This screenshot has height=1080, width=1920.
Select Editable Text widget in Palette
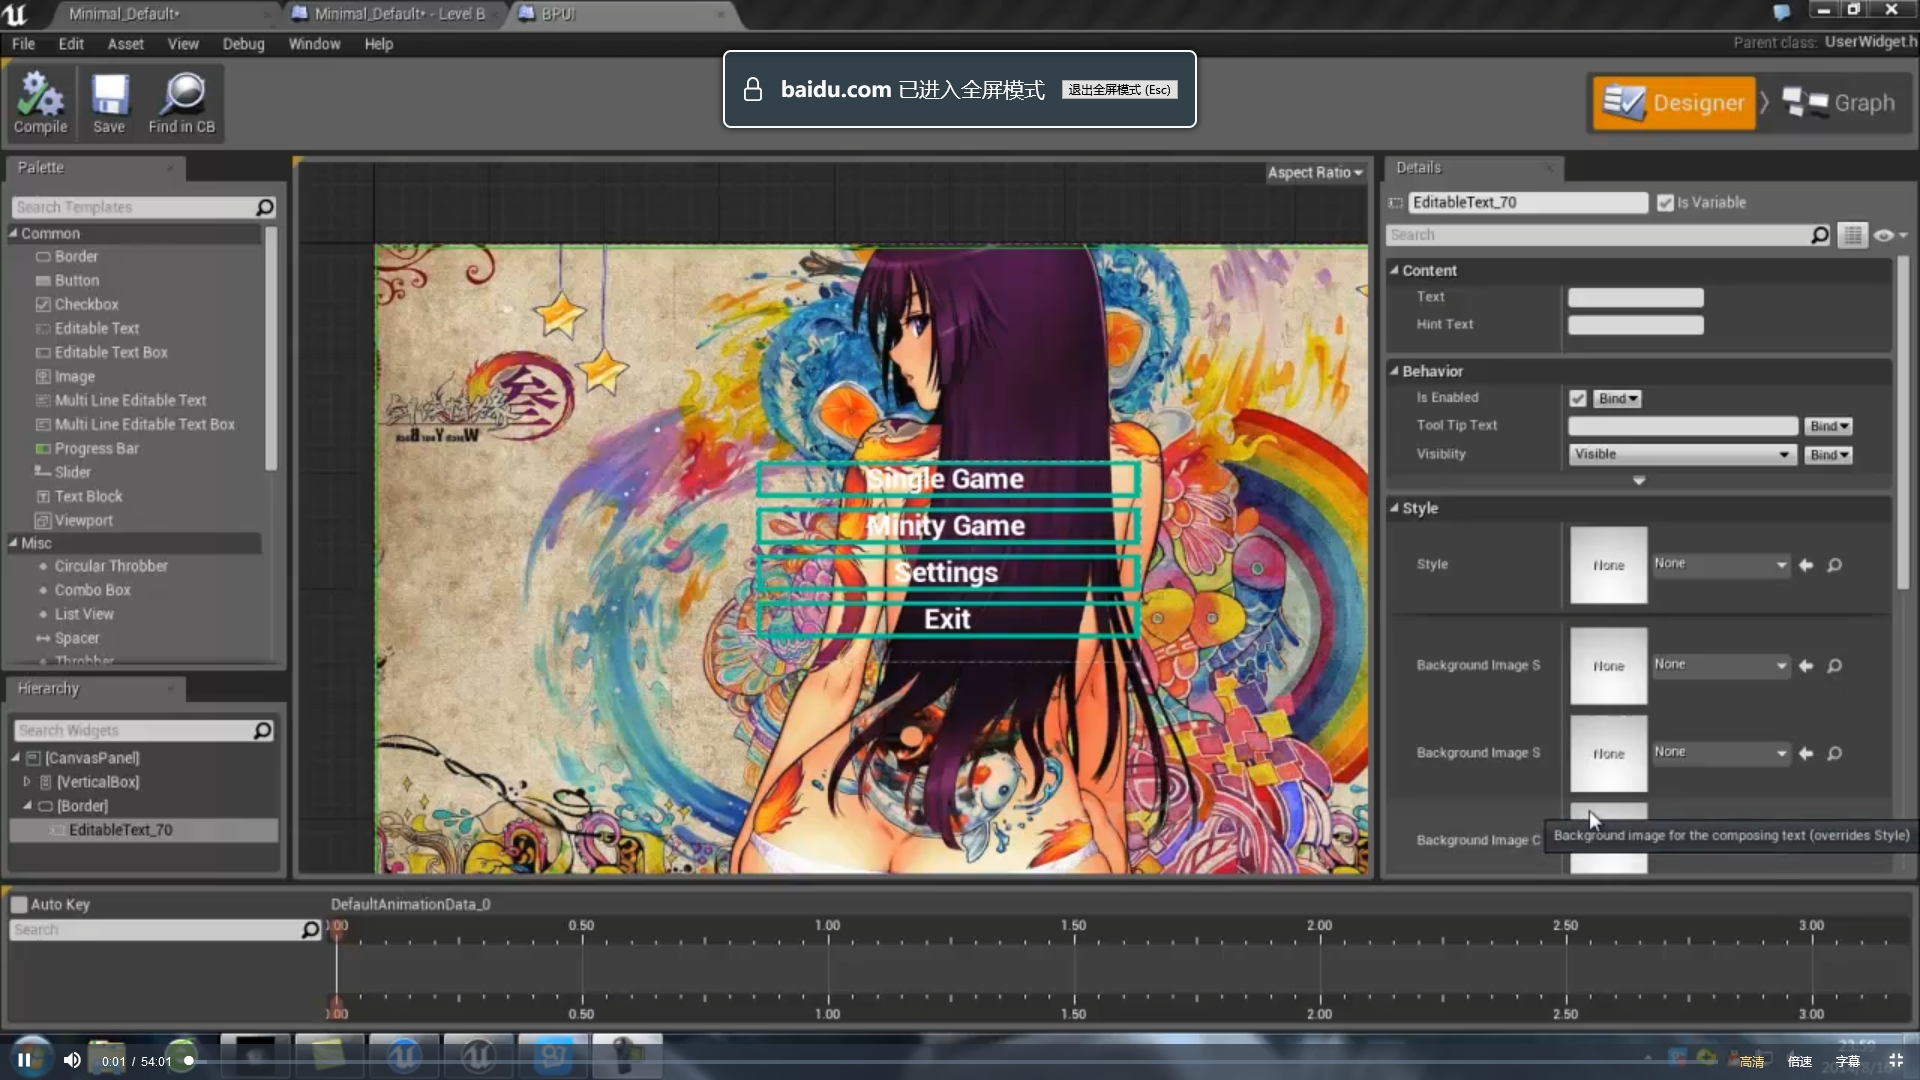(x=97, y=329)
